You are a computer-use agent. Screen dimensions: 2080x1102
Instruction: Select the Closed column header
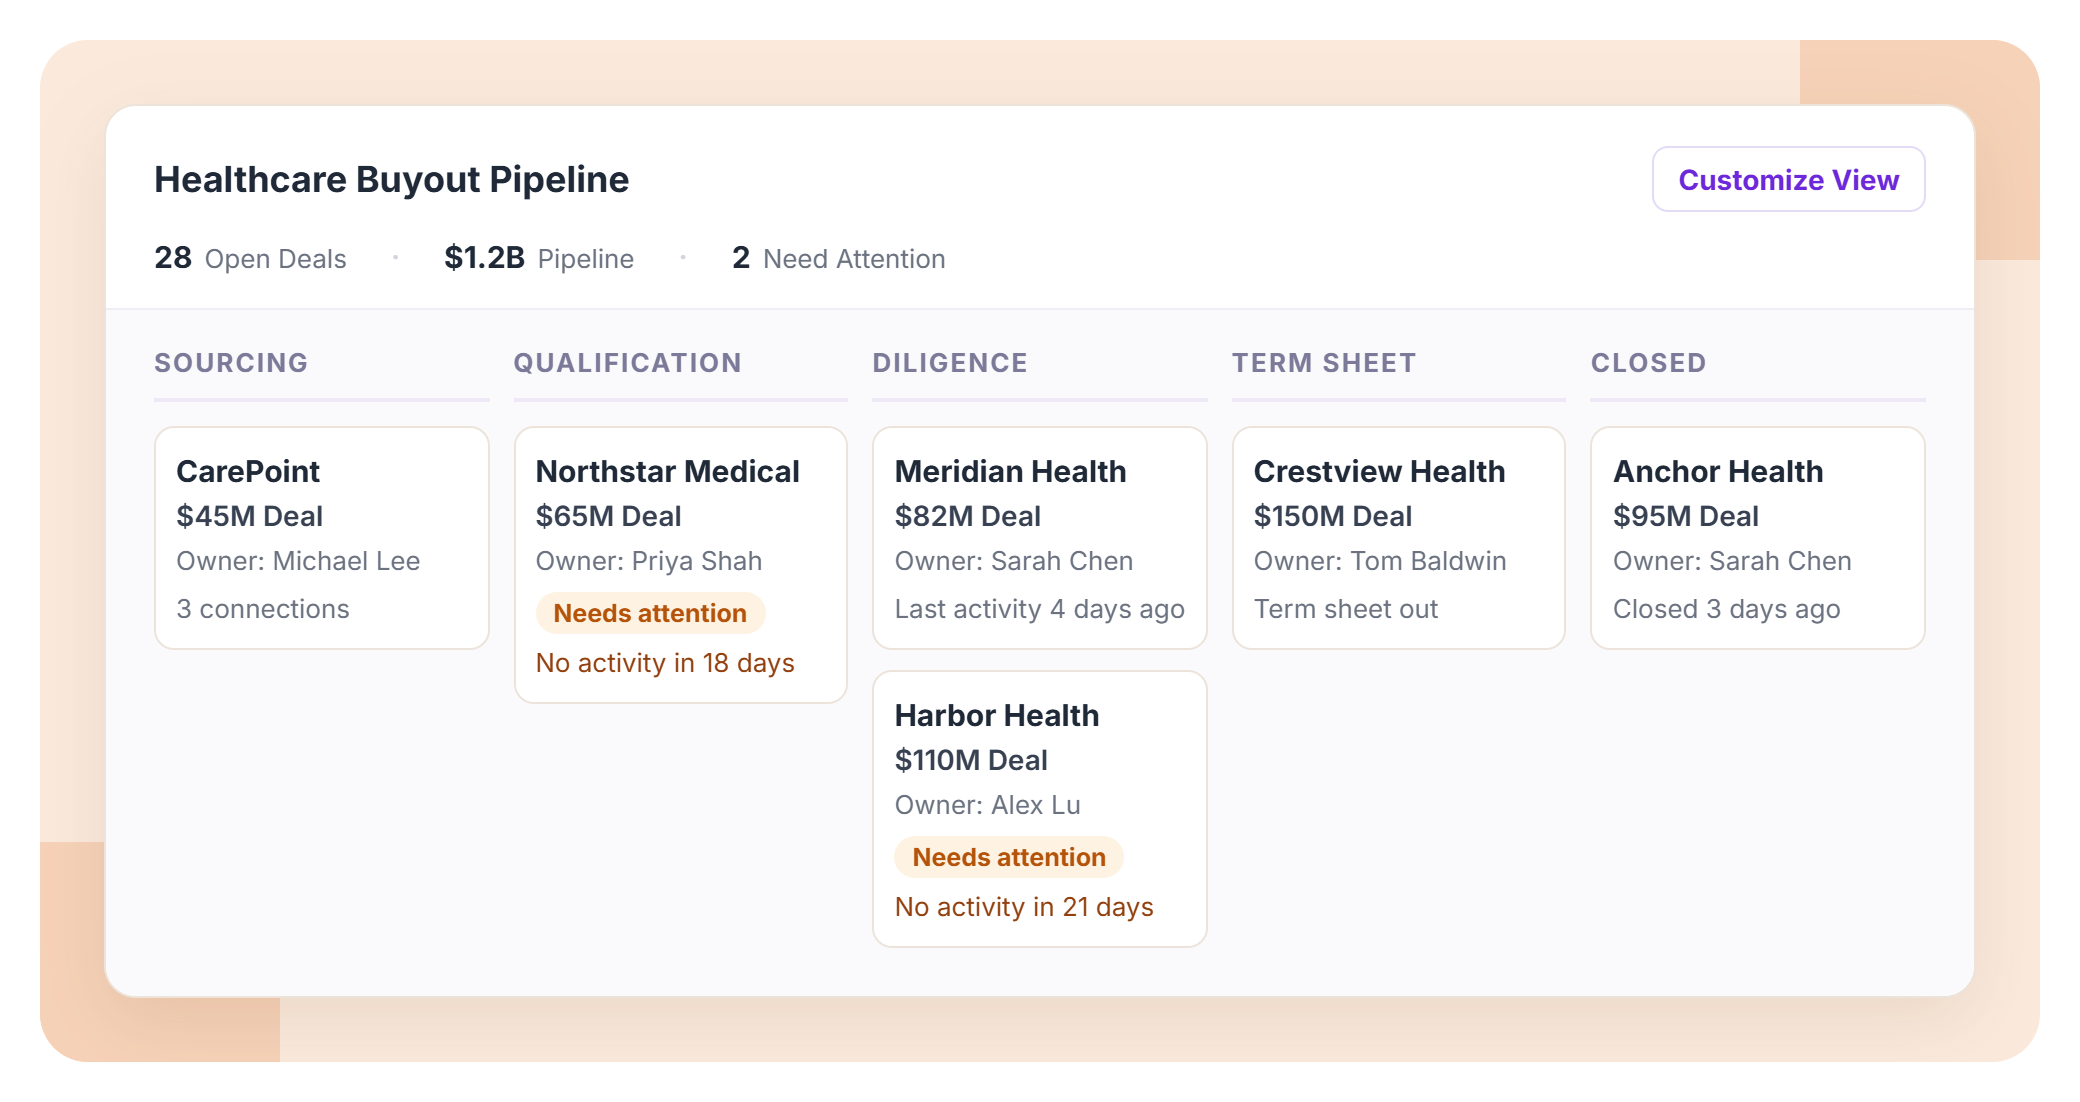pyautogui.click(x=1649, y=363)
